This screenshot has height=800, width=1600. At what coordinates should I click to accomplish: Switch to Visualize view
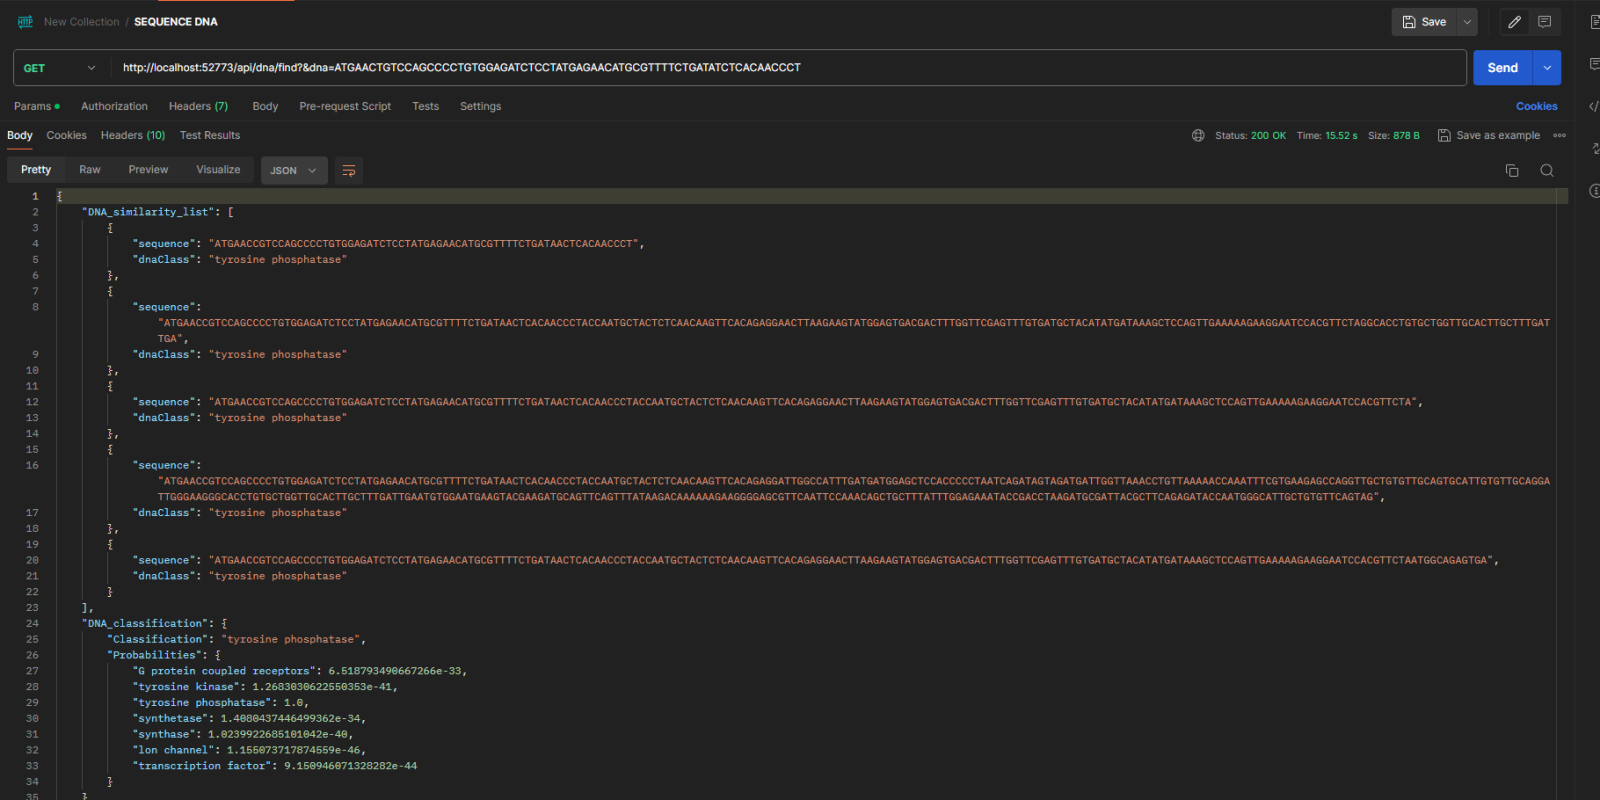[x=218, y=170]
